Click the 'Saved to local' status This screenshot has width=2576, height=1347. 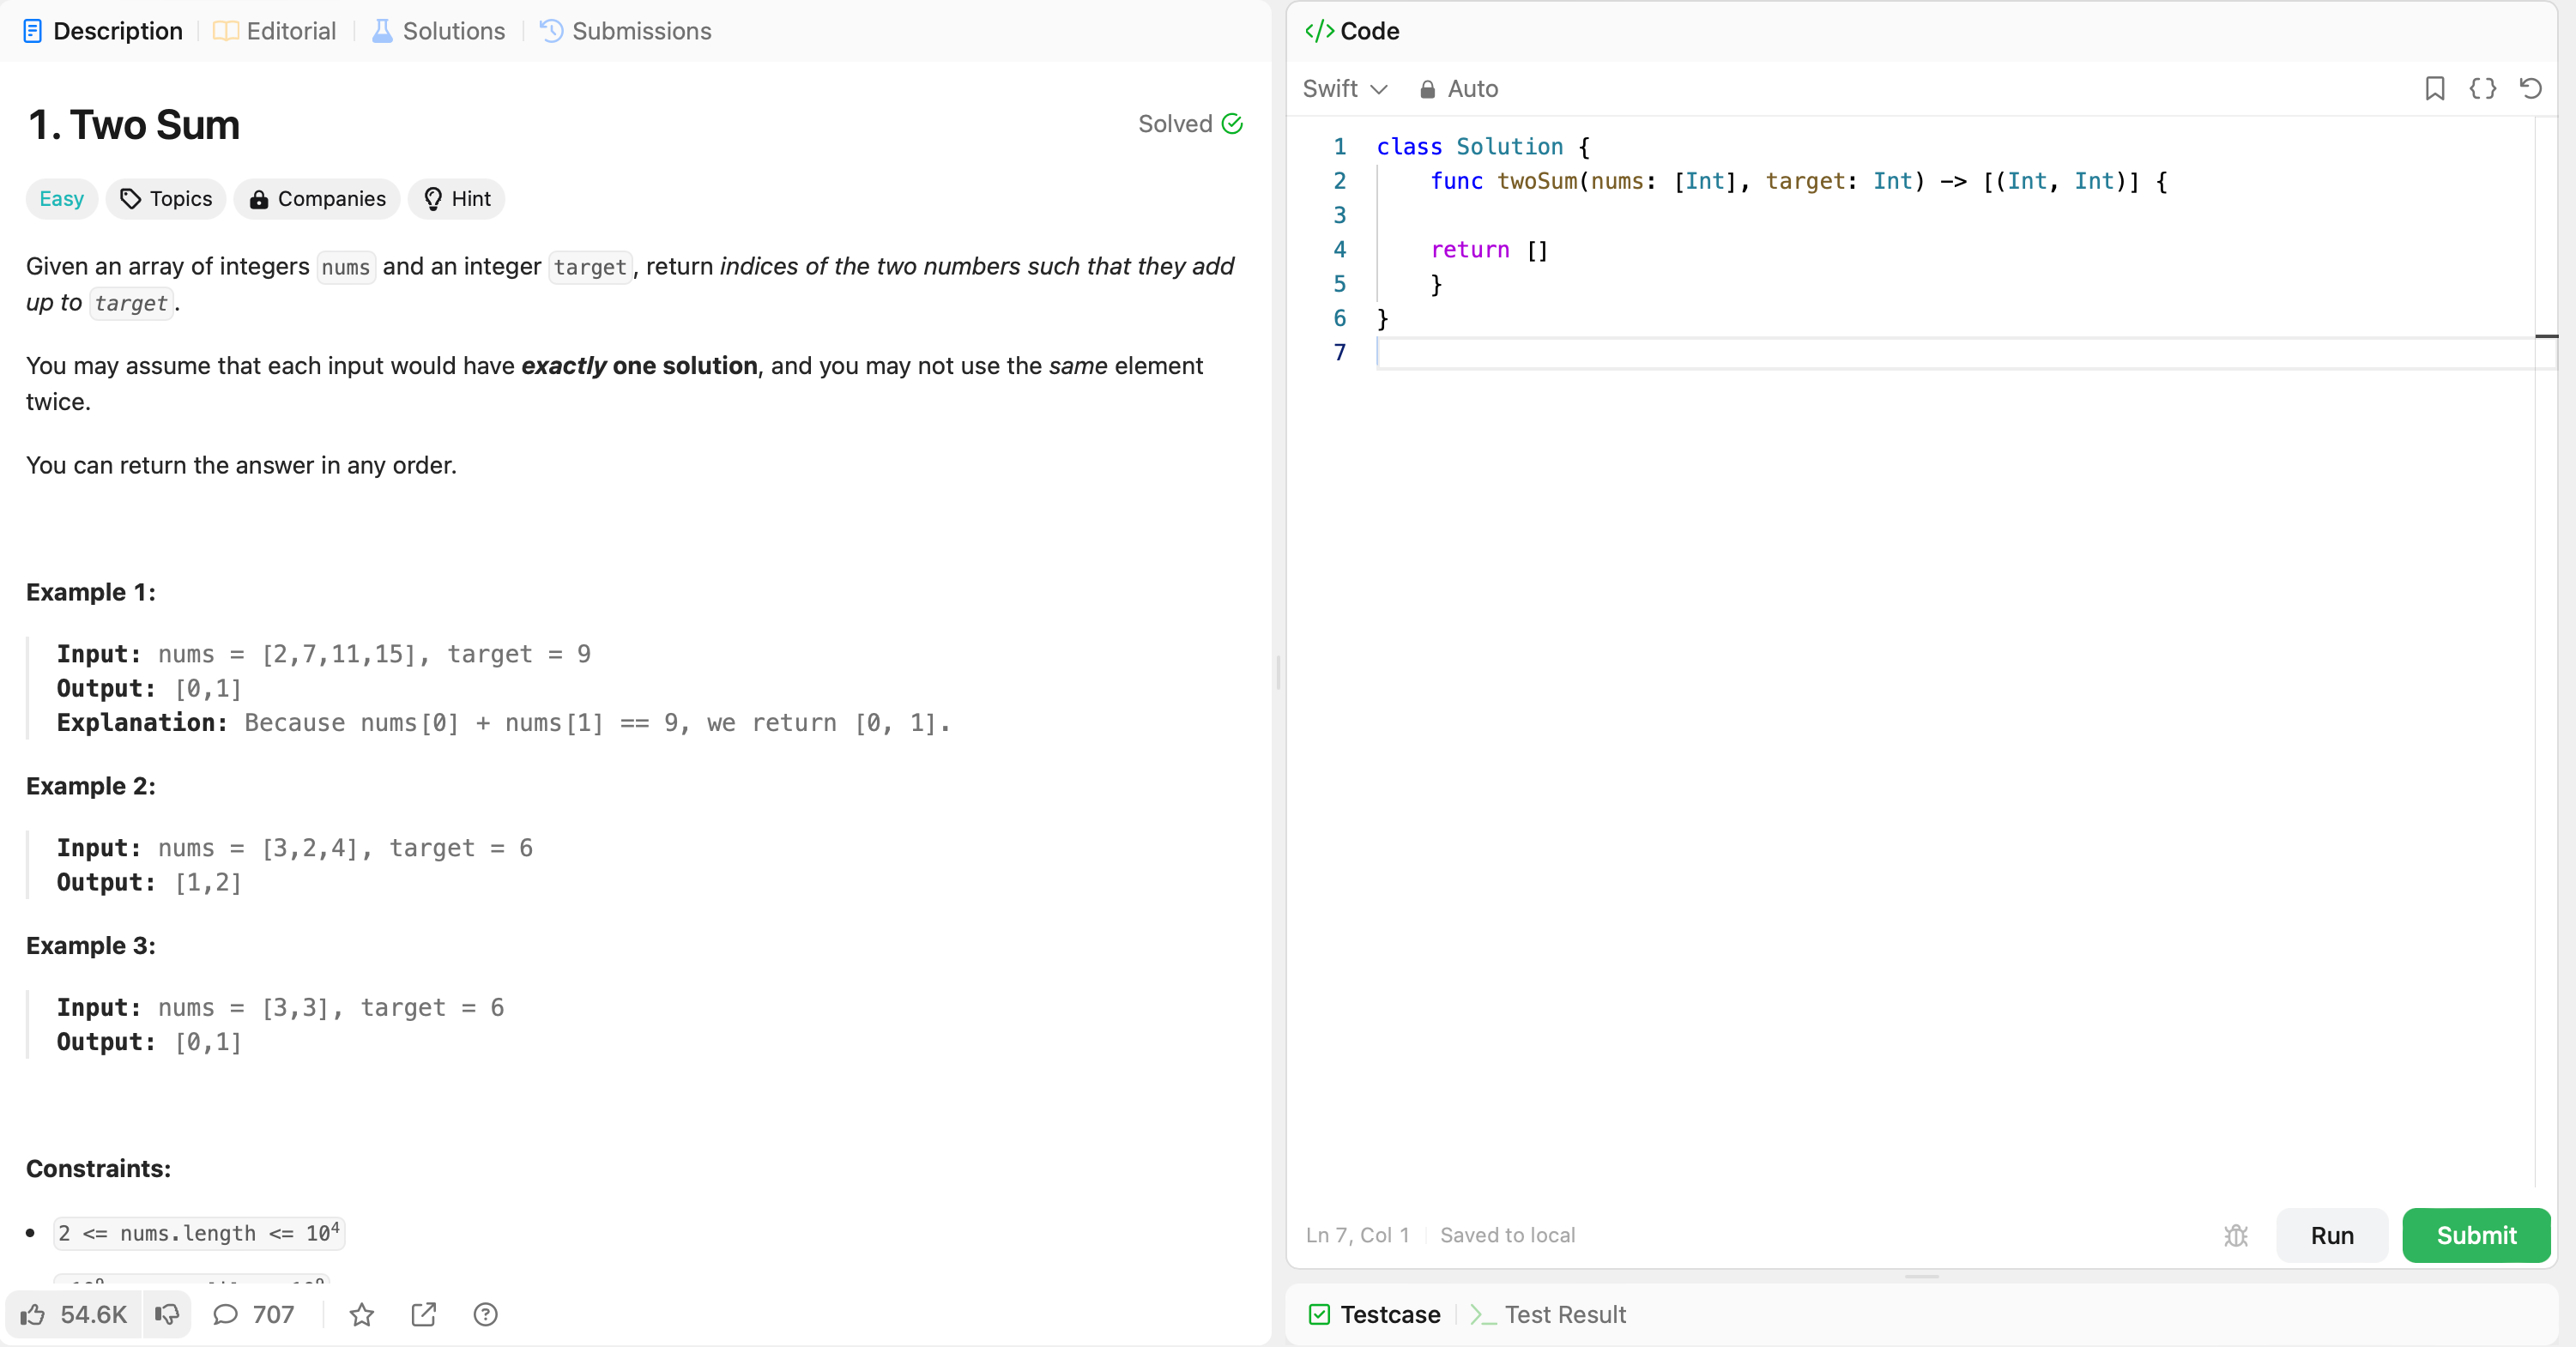(x=1507, y=1235)
